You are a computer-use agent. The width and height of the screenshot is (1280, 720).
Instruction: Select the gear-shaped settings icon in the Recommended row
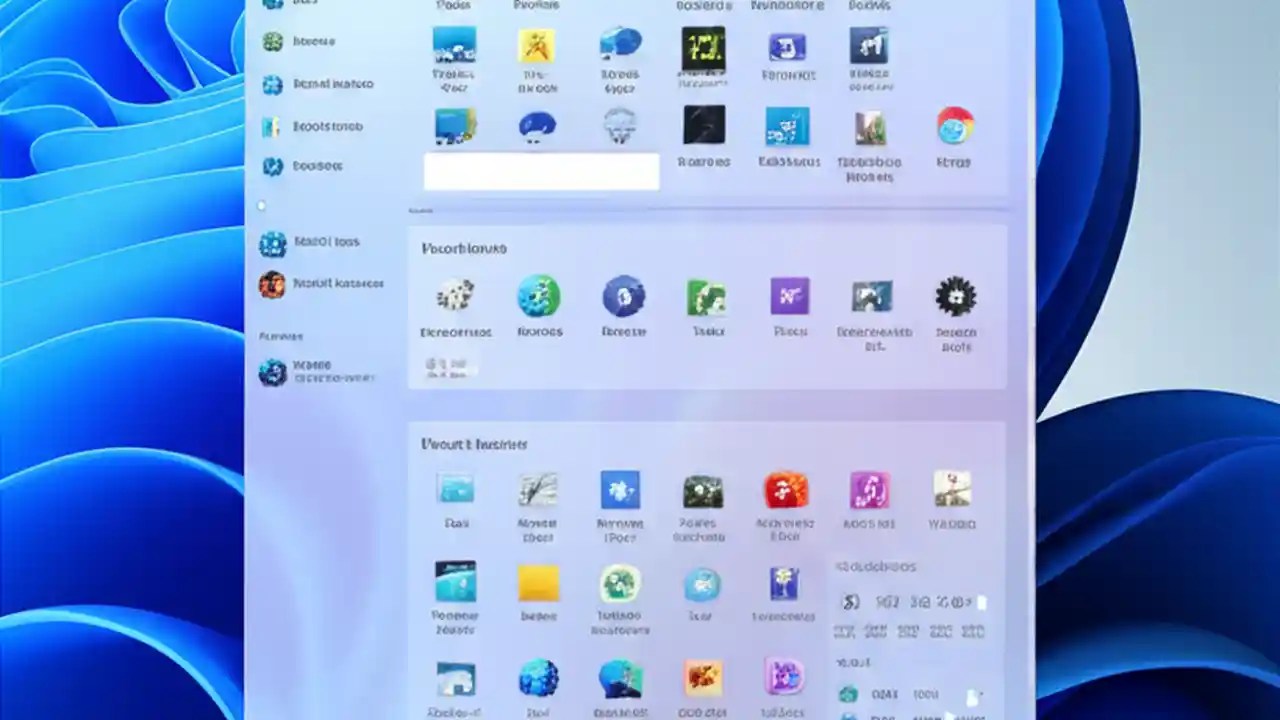coord(955,296)
